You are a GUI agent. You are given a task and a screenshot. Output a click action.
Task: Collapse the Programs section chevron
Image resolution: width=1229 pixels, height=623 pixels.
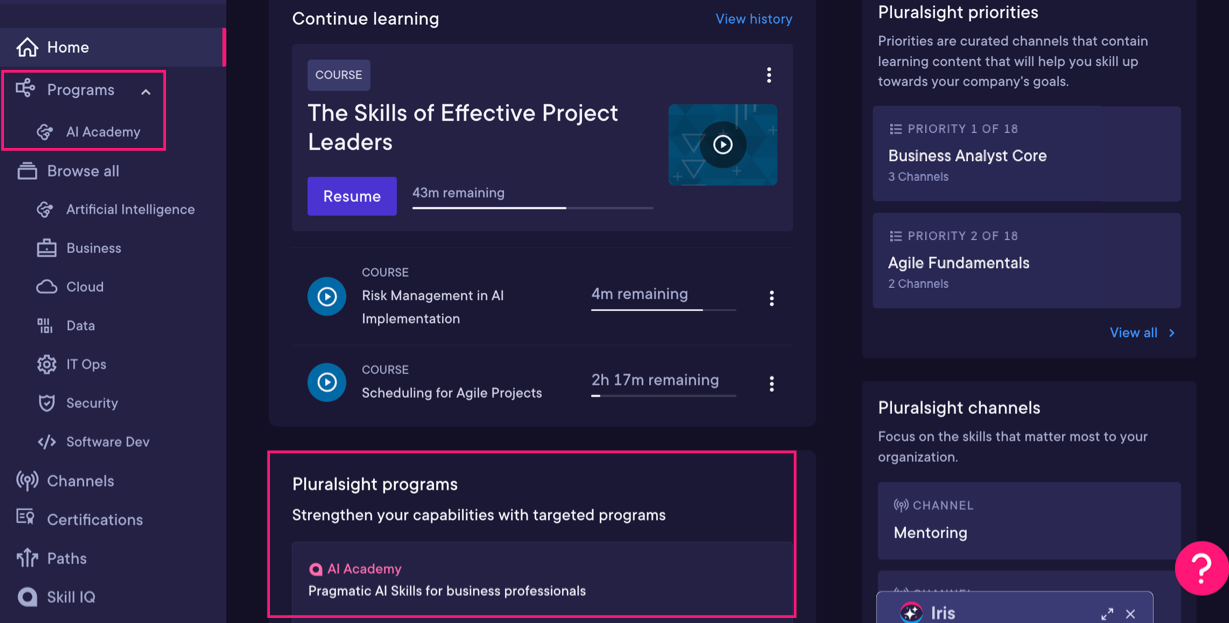(146, 91)
